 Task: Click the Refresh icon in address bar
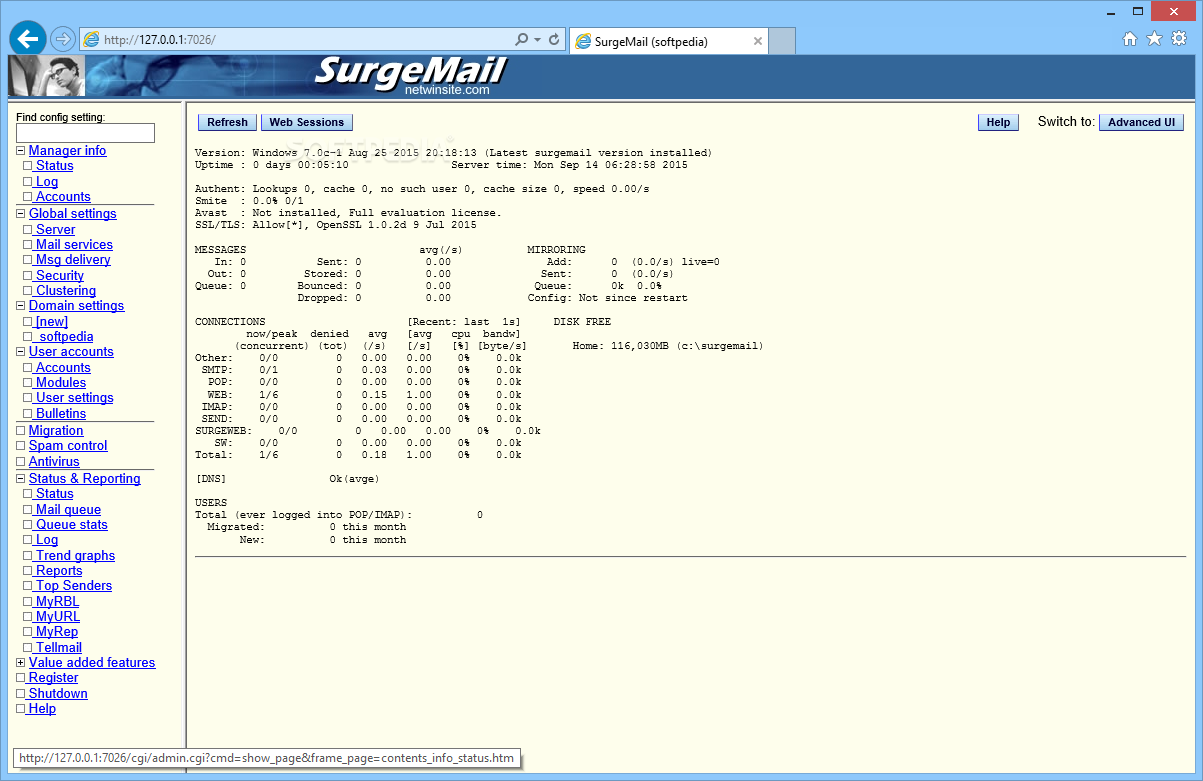tap(554, 40)
